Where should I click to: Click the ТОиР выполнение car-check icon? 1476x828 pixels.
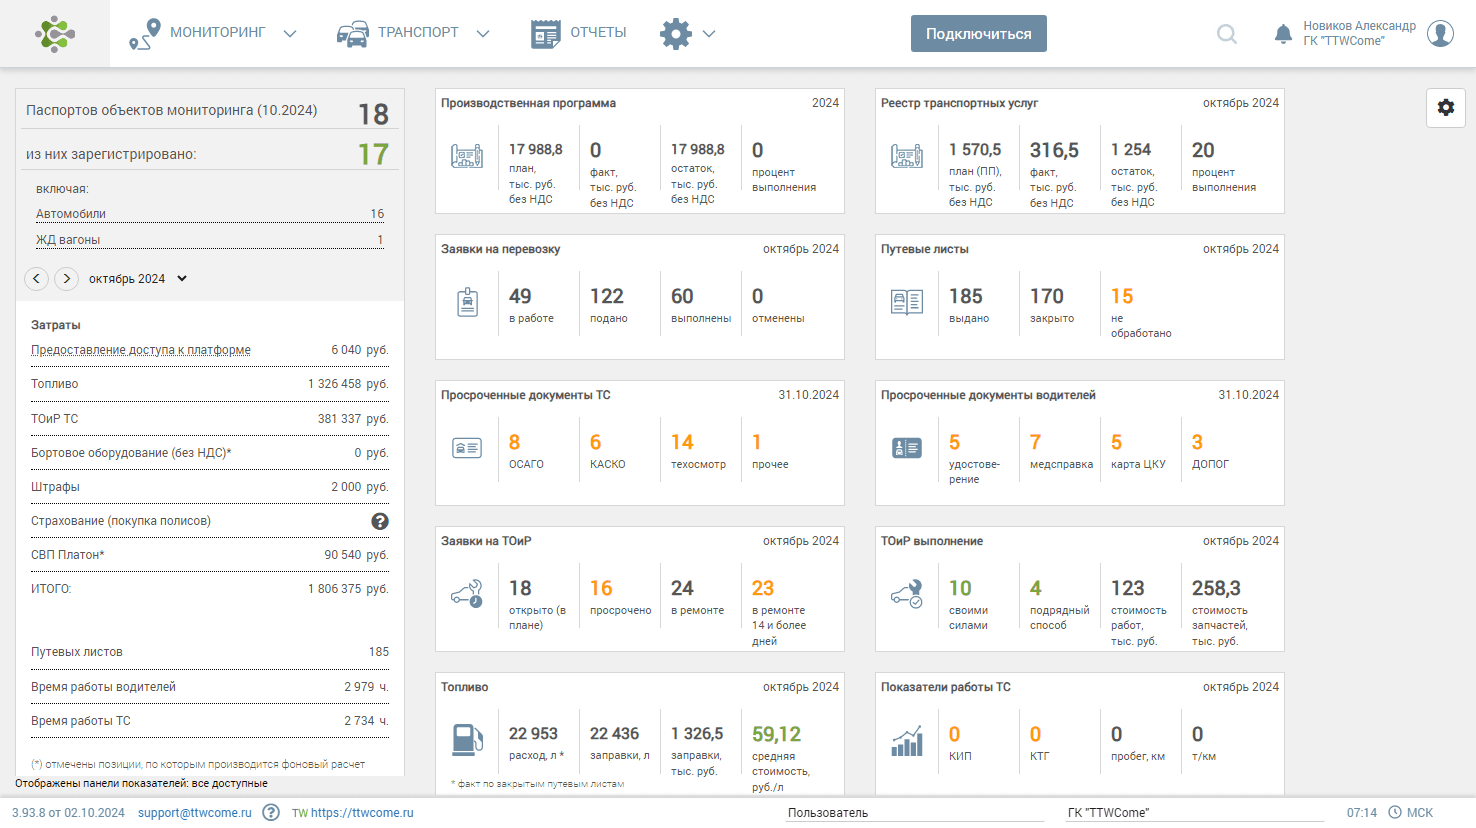[907, 594]
